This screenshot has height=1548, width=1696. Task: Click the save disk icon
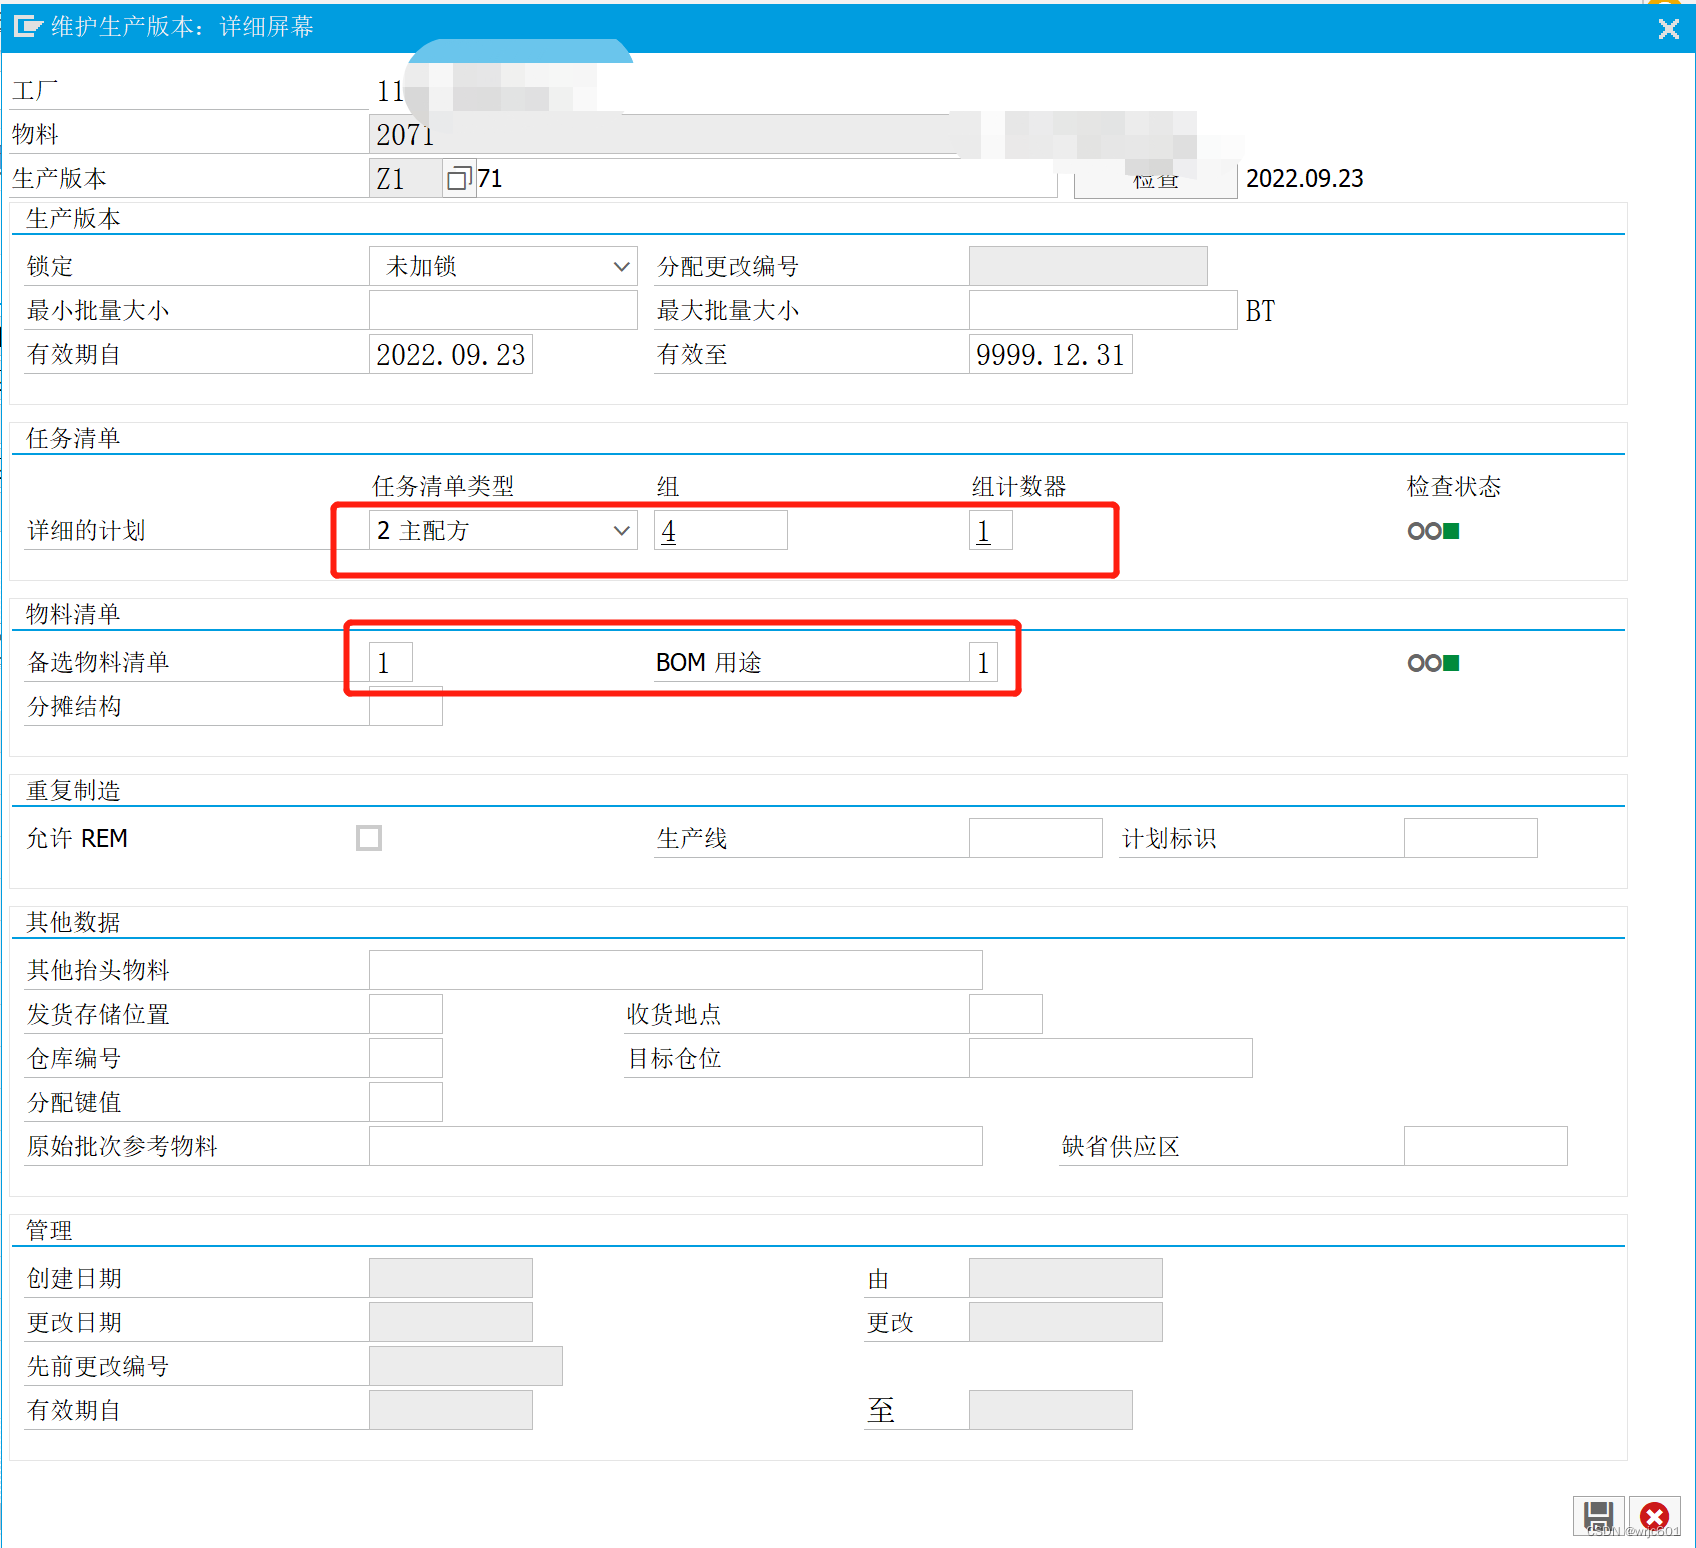pos(1599,1516)
